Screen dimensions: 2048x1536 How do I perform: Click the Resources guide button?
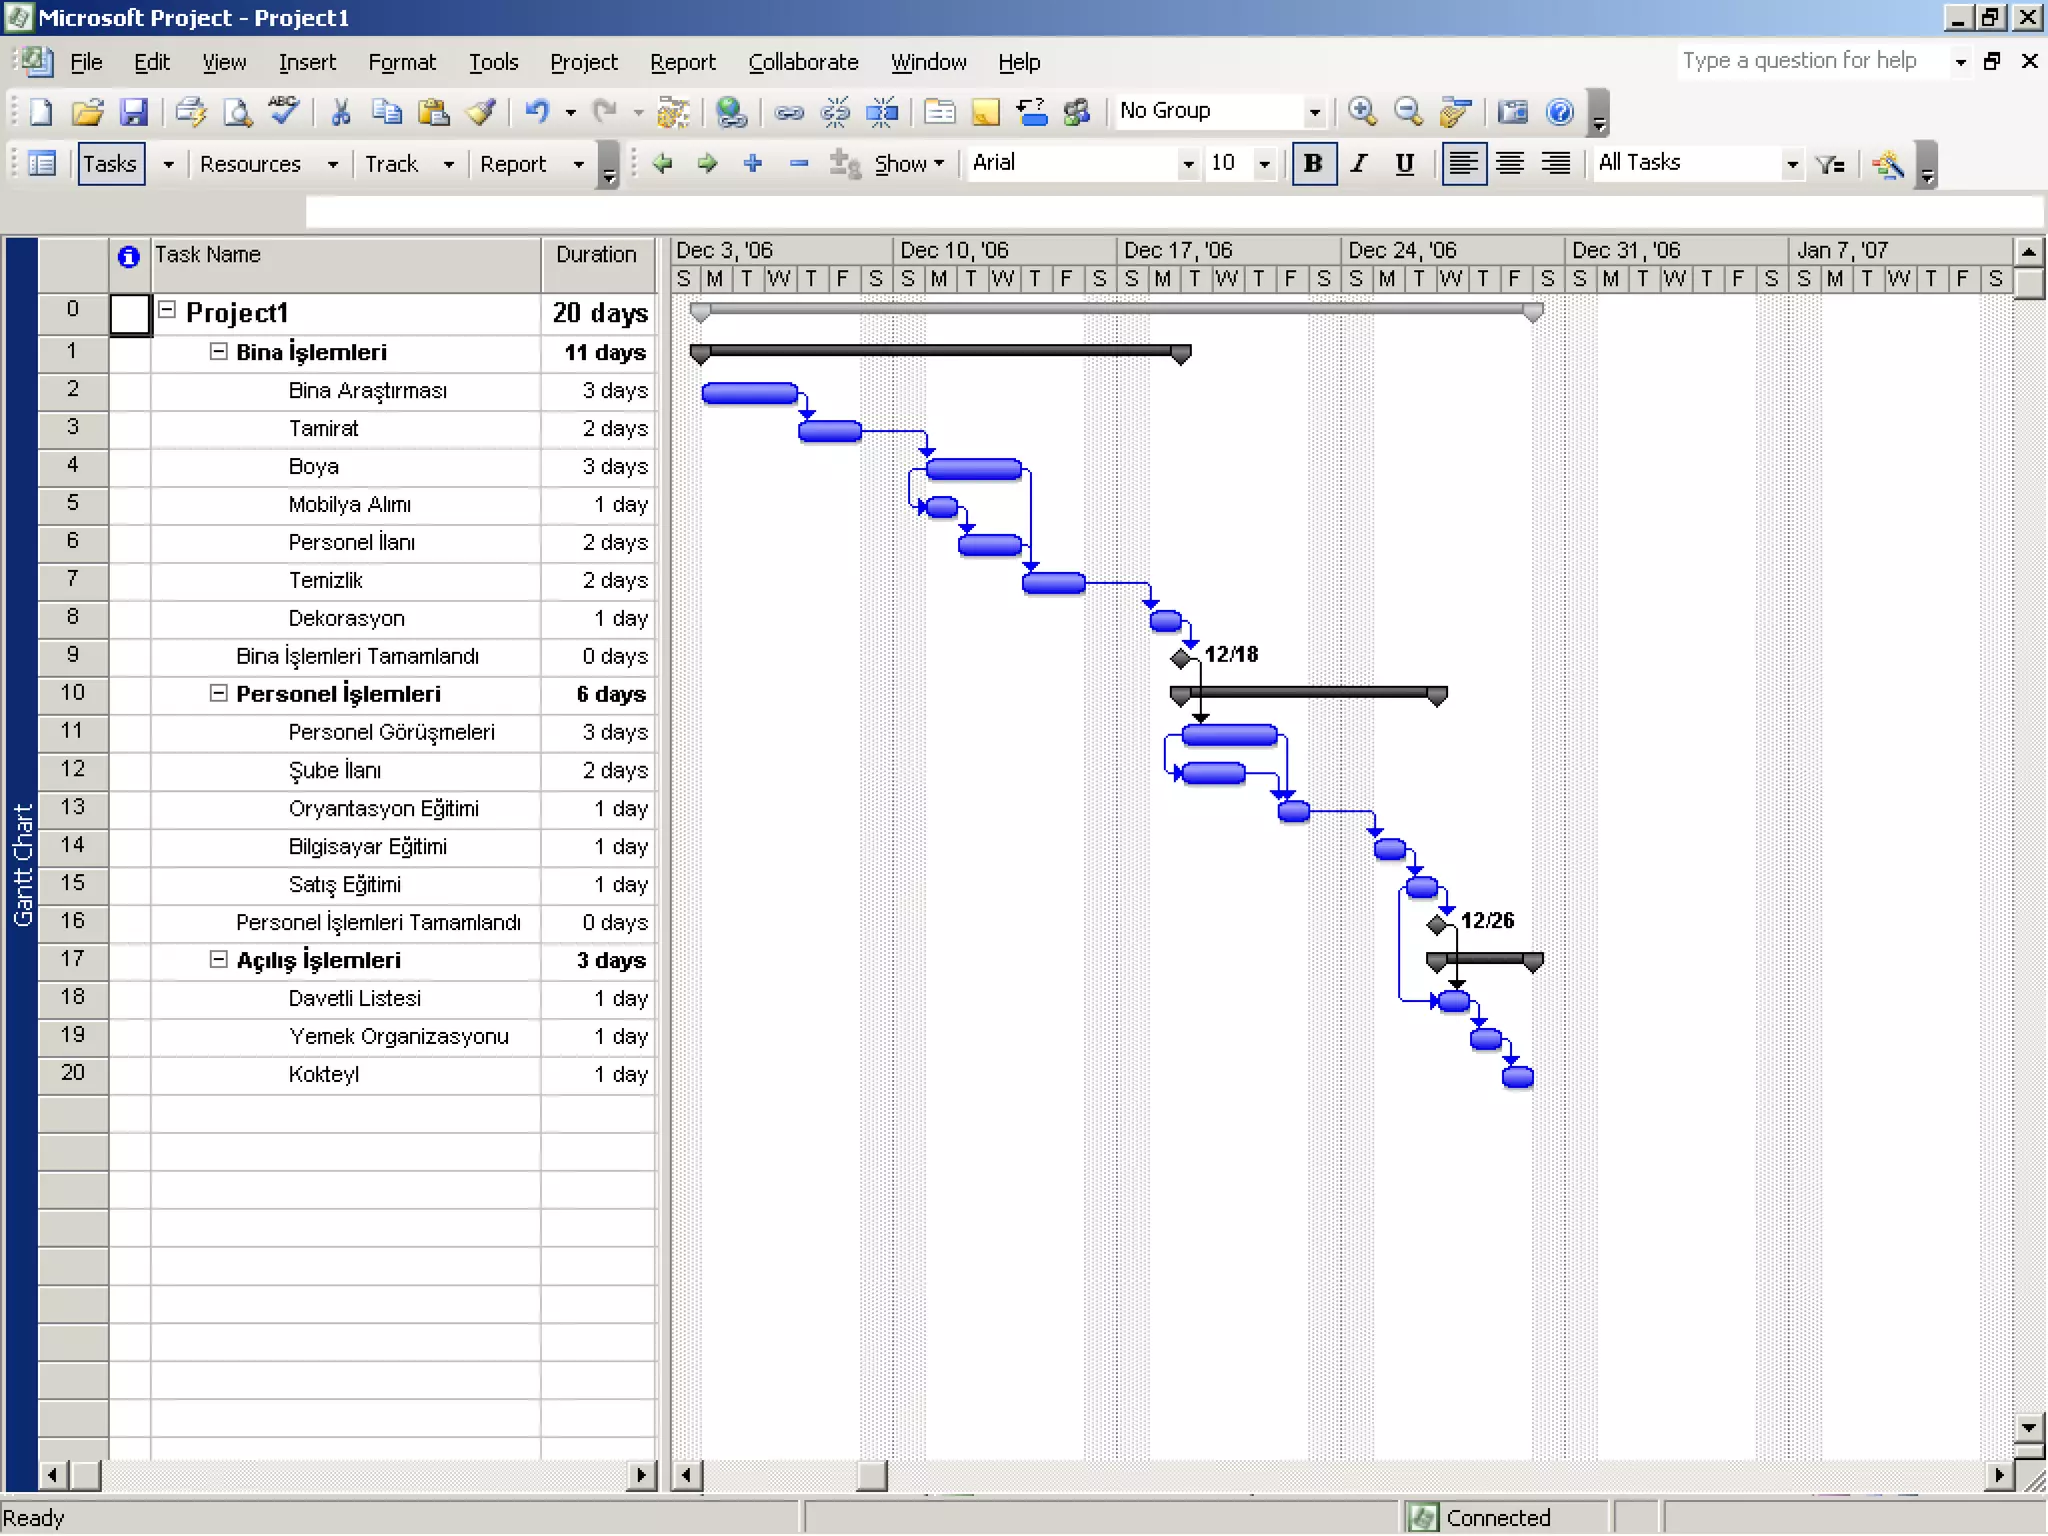pyautogui.click(x=250, y=164)
